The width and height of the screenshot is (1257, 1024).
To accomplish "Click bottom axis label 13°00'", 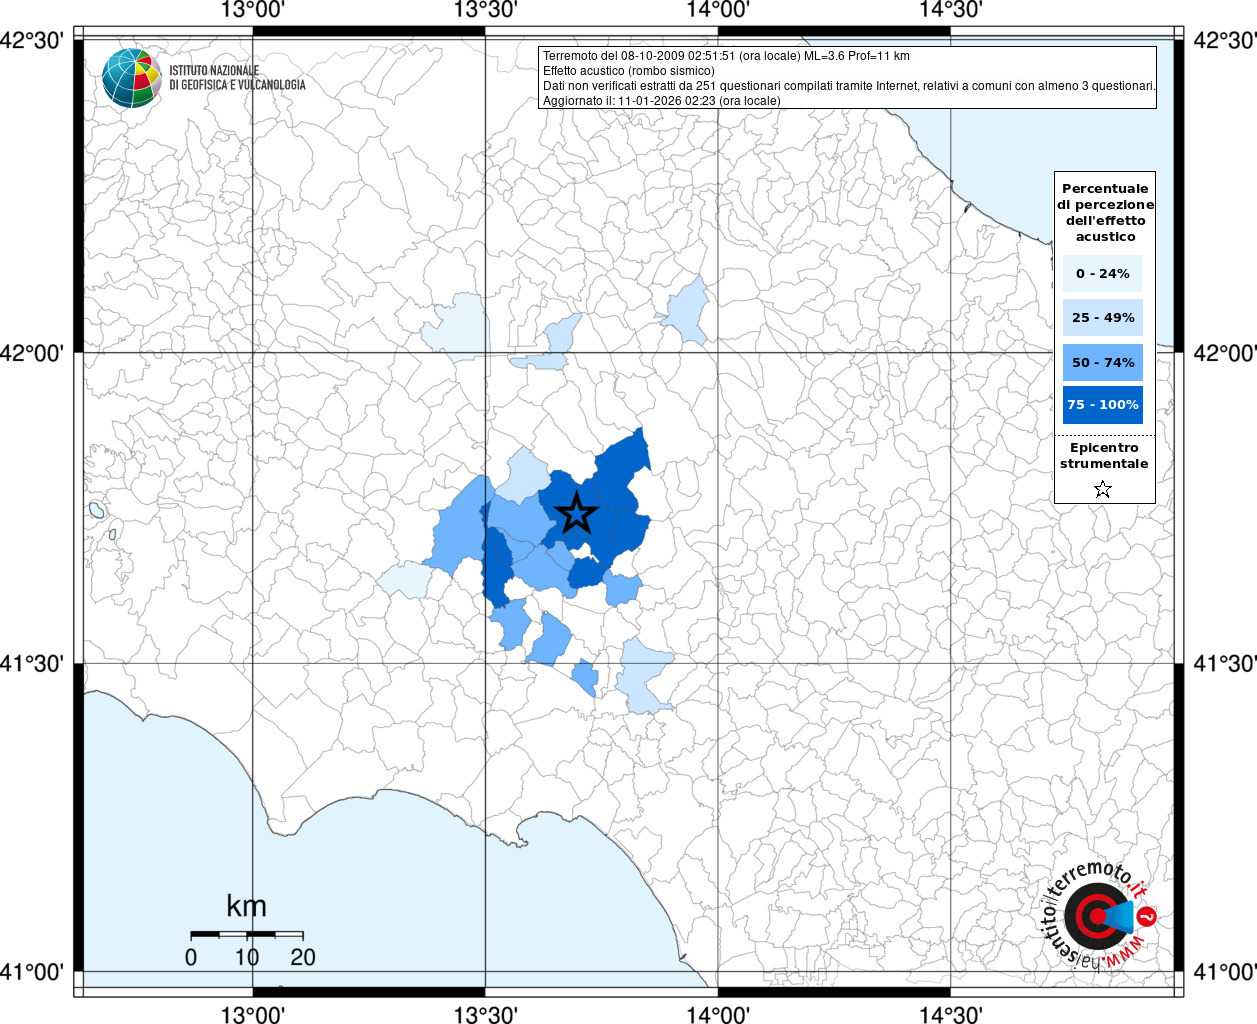I will 252,1014.
